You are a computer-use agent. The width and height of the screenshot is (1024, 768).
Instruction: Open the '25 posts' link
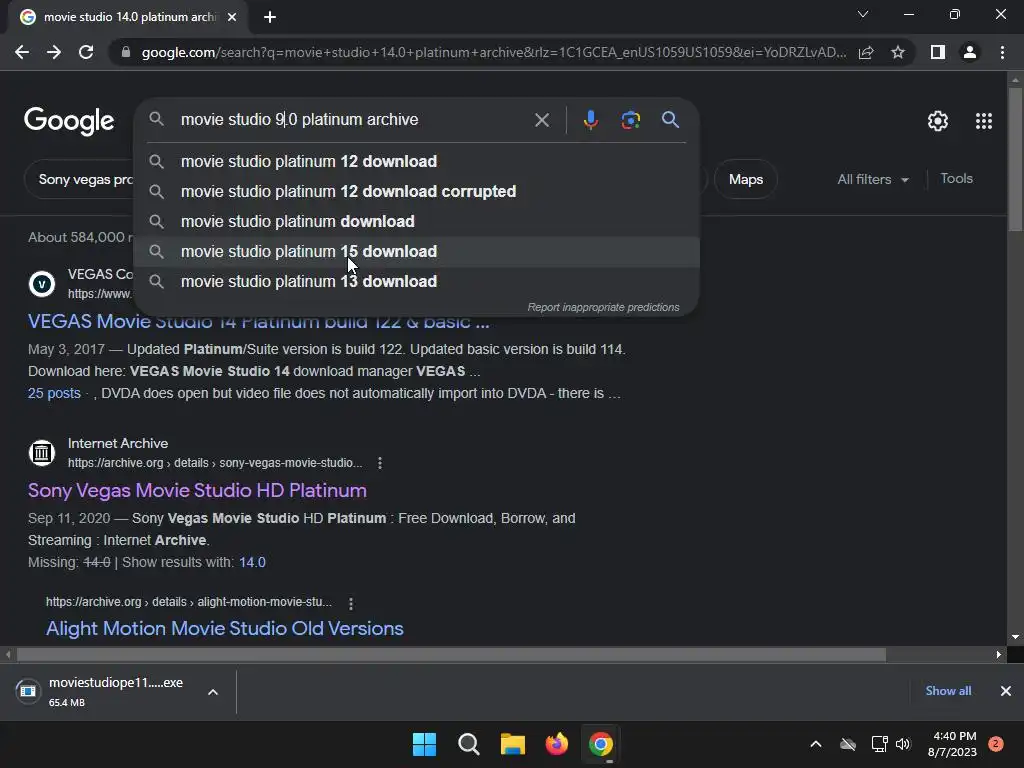pyautogui.click(x=54, y=393)
